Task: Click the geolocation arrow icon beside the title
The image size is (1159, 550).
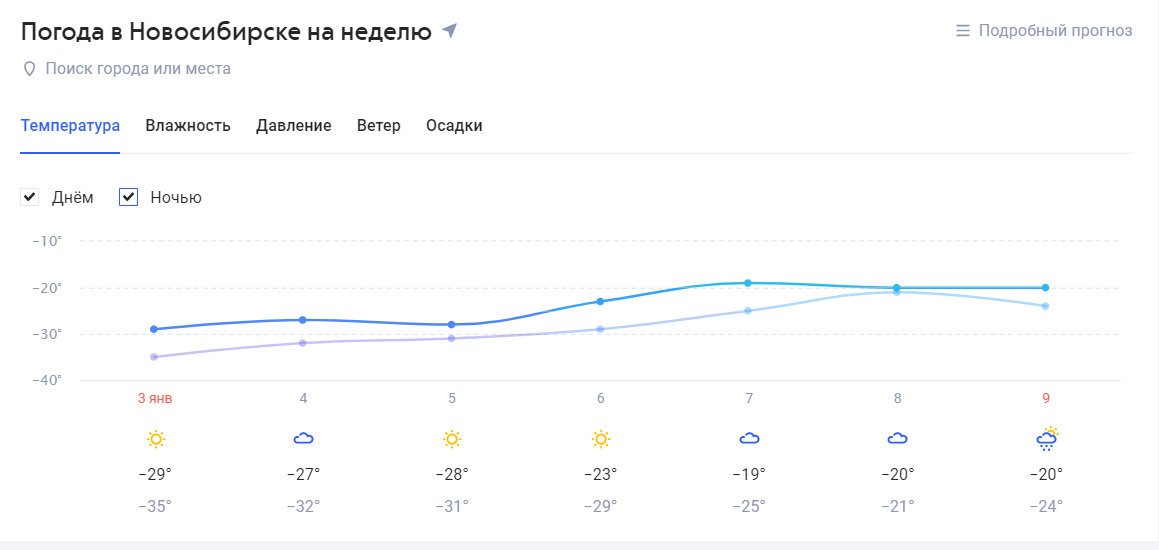Action: coord(449,31)
